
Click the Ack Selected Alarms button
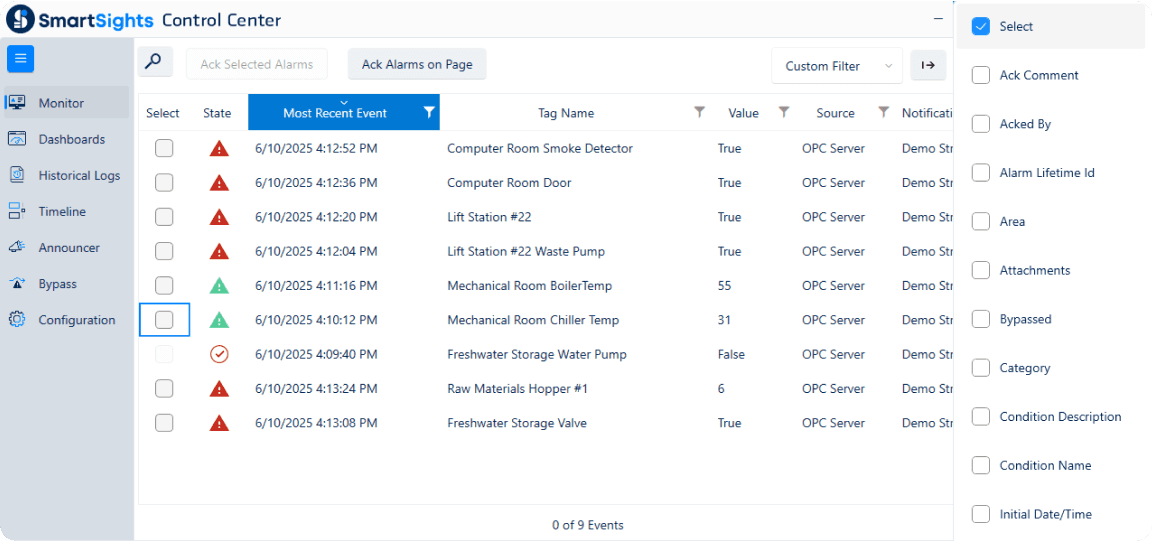(x=256, y=65)
